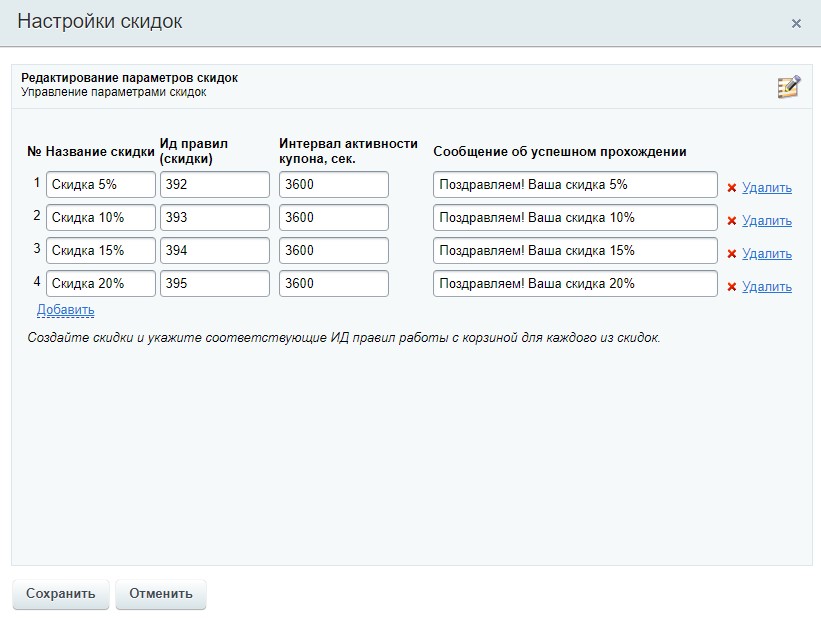Click Удалить link for Скидка 10%
This screenshot has height=624, width=821.
tap(767, 221)
